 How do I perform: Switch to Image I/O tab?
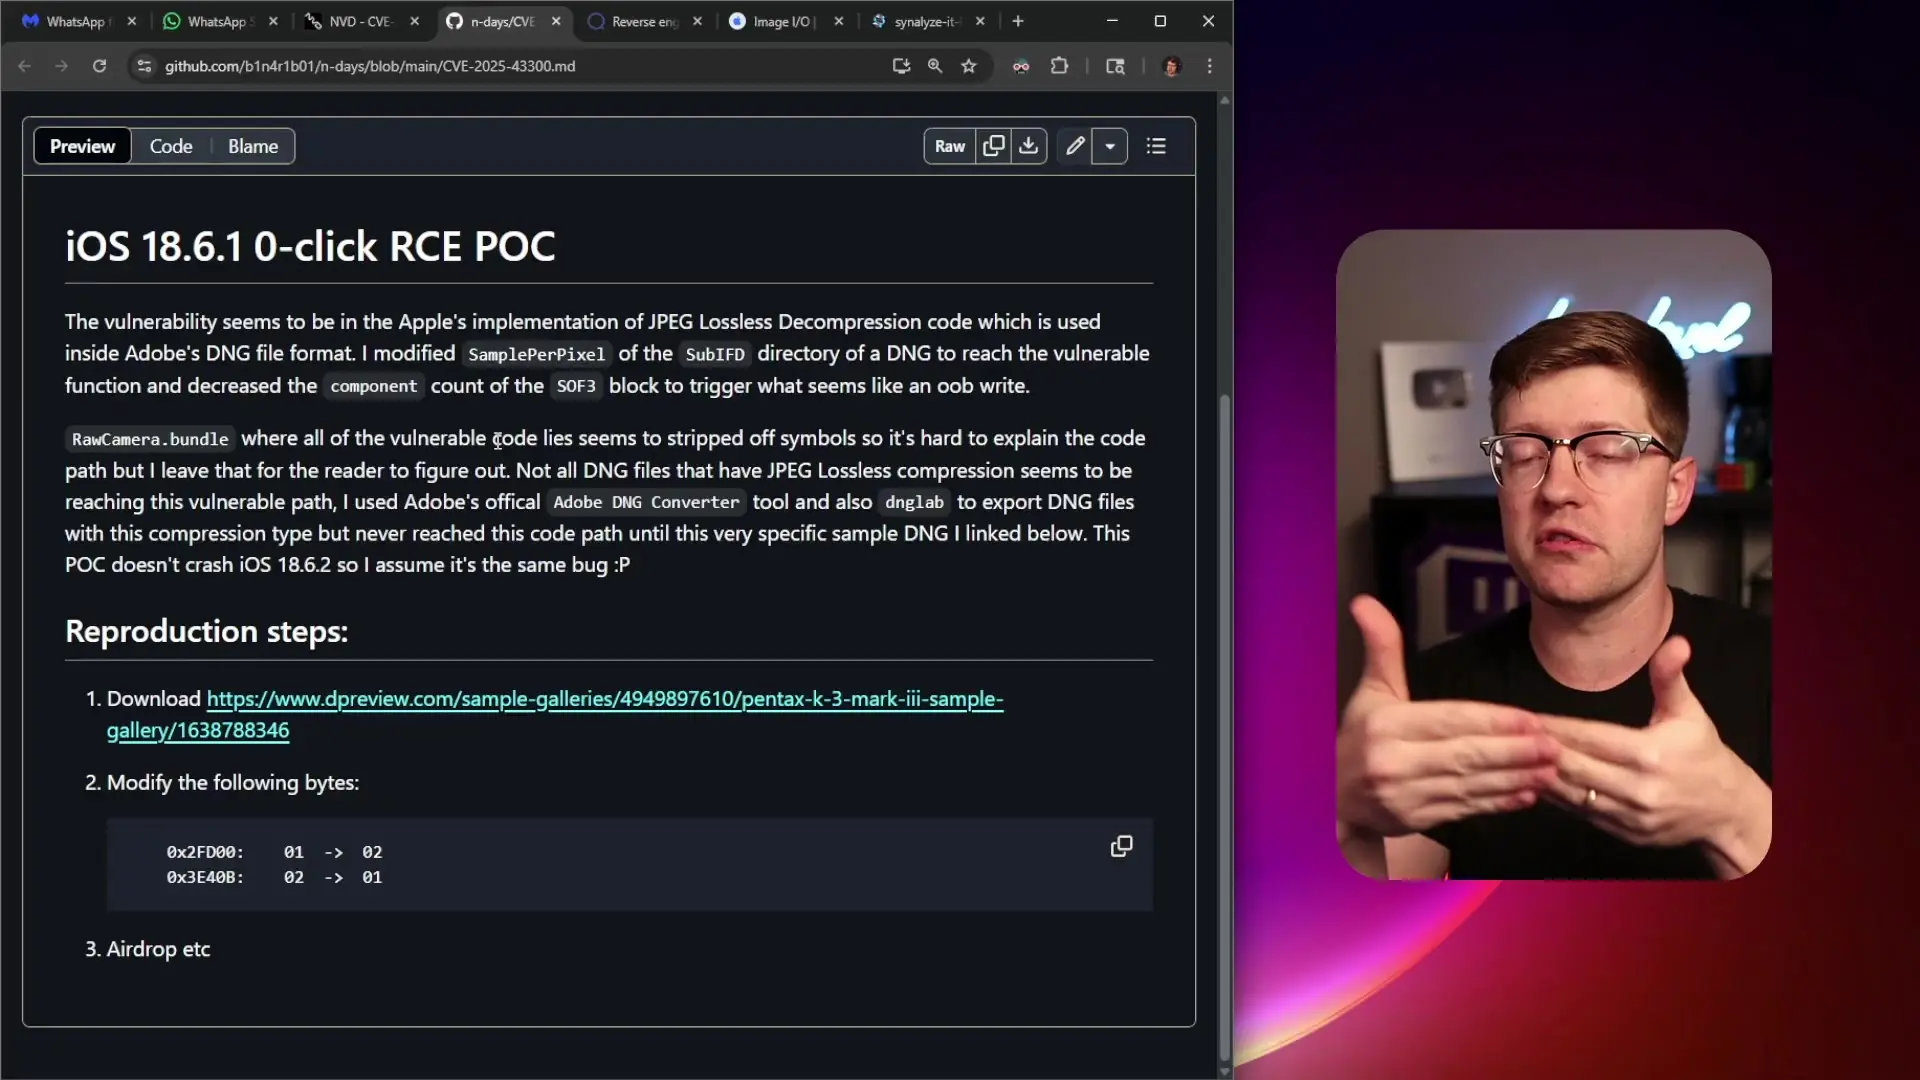782,21
